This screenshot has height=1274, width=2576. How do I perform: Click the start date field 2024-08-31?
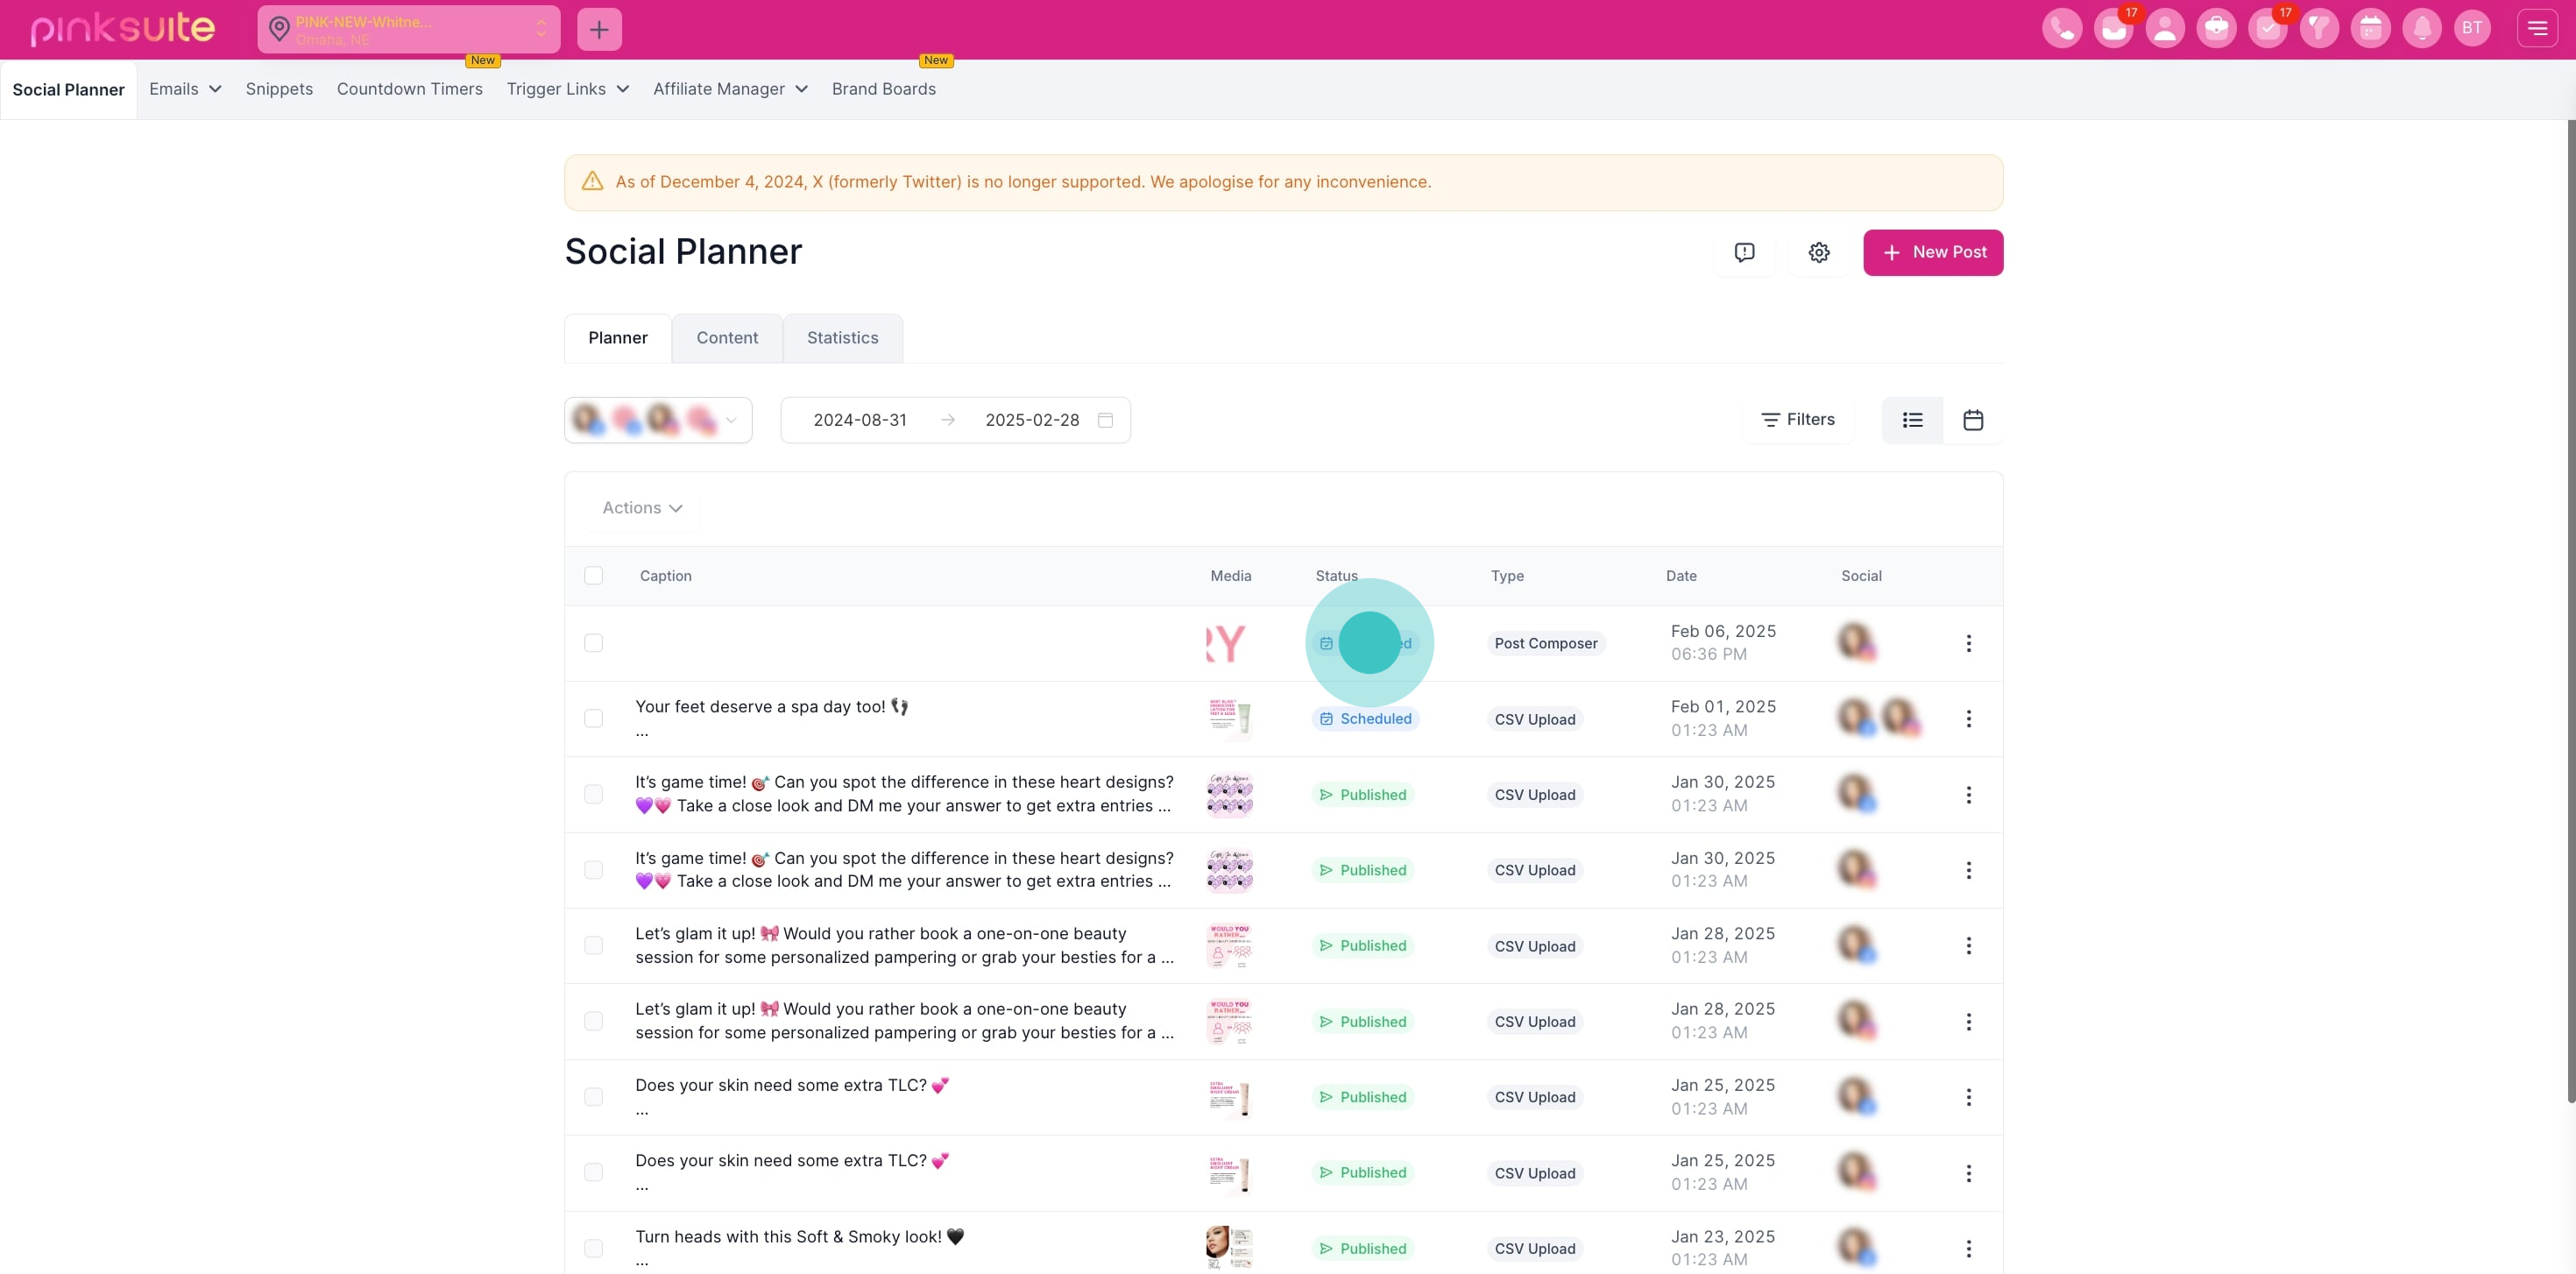pyautogui.click(x=859, y=420)
